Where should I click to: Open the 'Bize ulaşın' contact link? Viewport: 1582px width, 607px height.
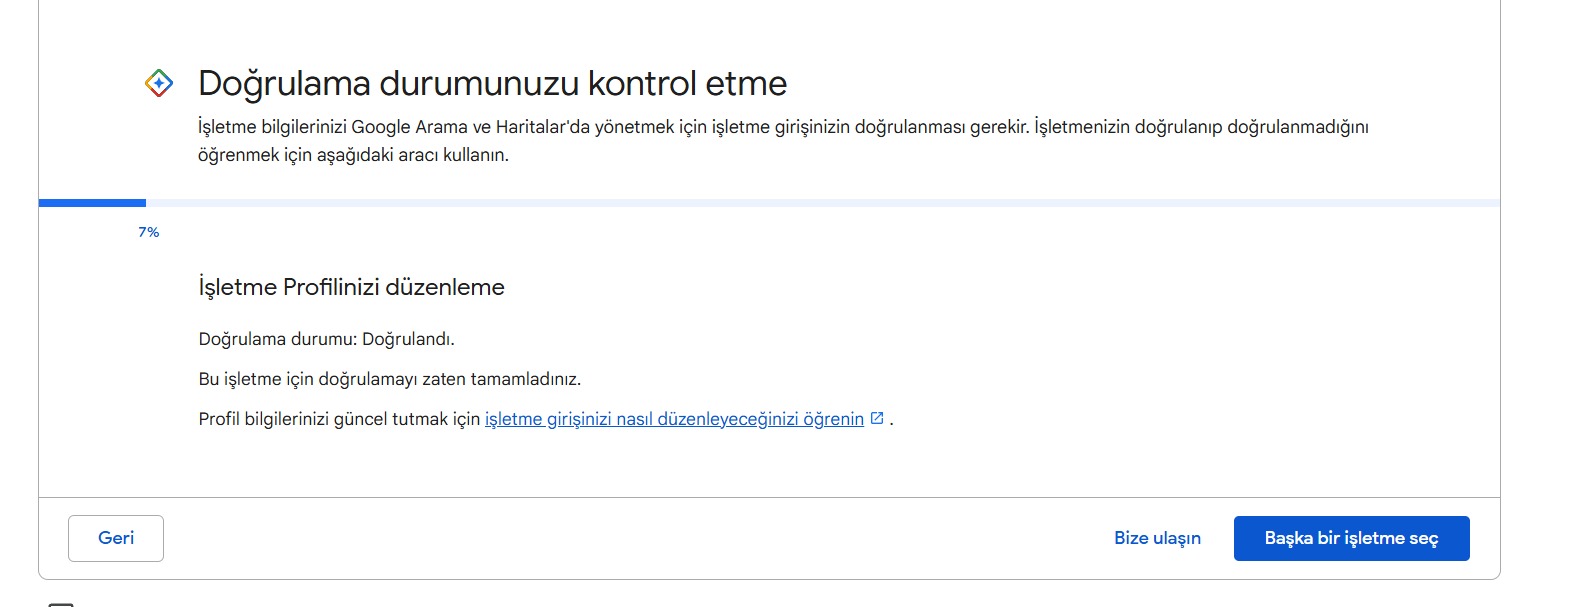1157,538
